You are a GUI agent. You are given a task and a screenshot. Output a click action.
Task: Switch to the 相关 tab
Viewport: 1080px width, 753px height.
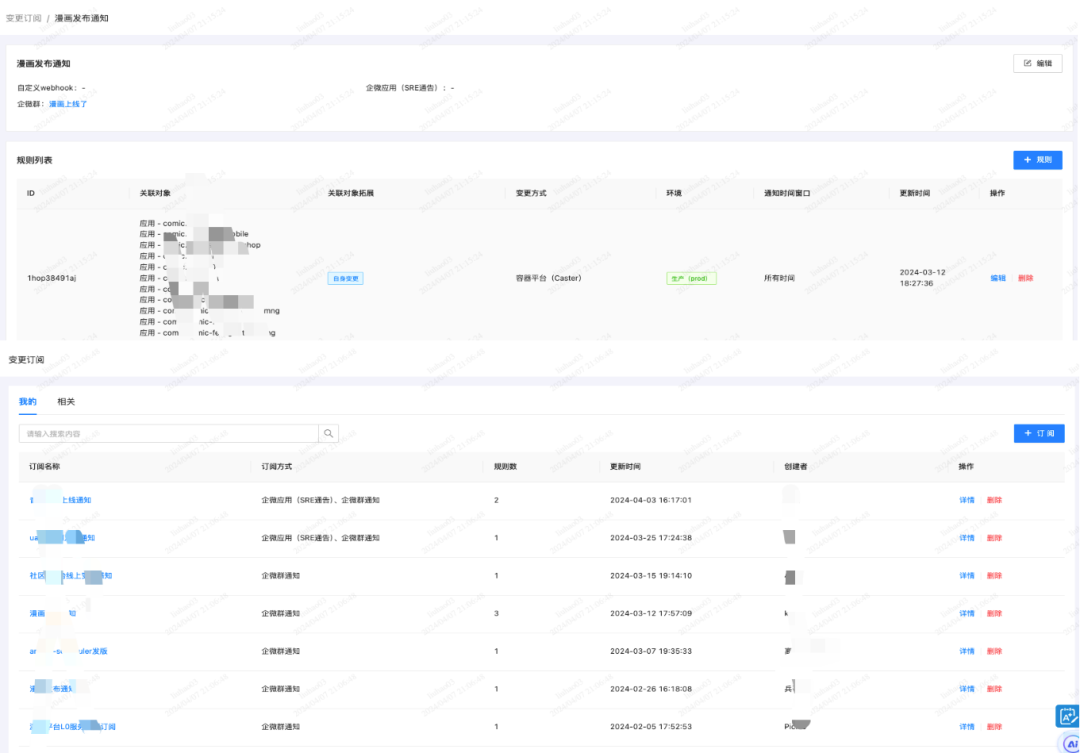pyautogui.click(x=66, y=402)
